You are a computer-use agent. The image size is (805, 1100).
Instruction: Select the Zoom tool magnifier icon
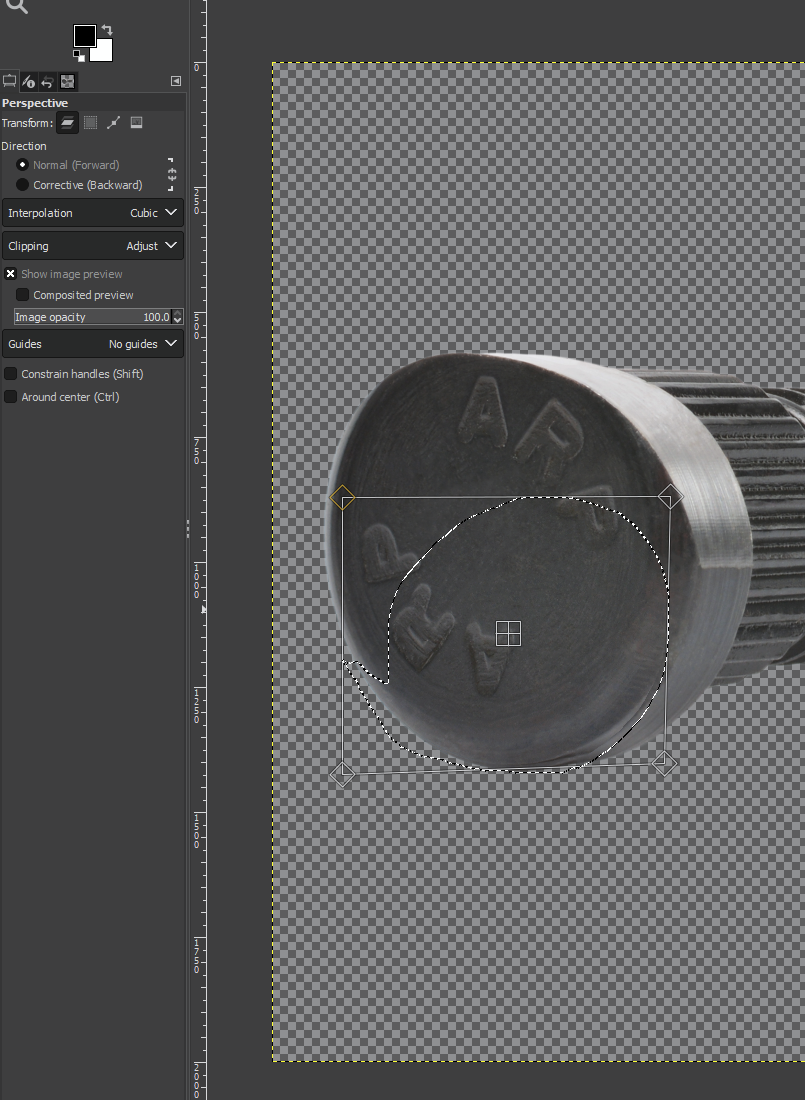click(18, 7)
